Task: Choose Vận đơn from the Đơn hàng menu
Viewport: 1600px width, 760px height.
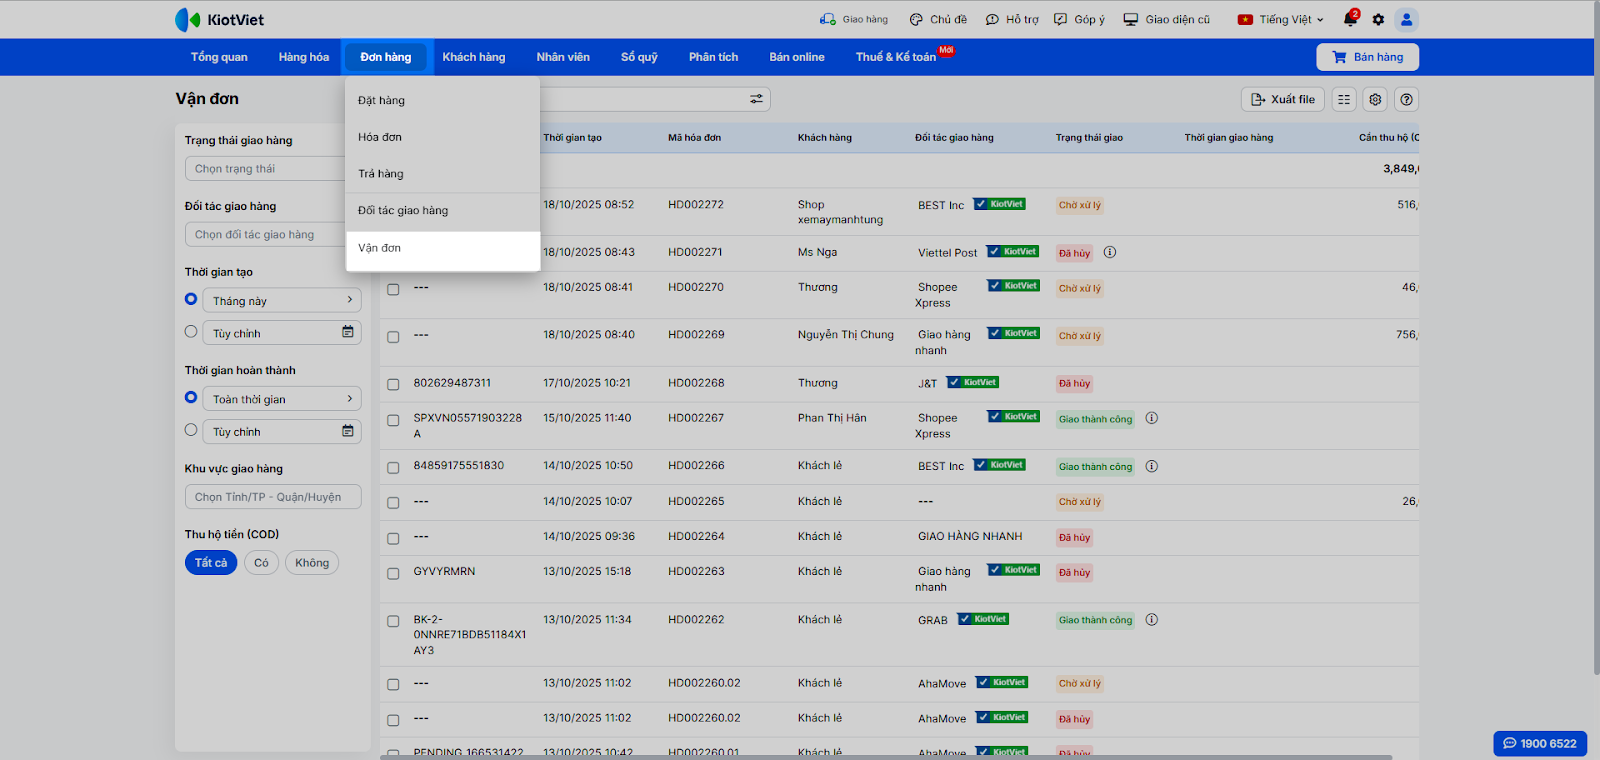Action: [380, 248]
